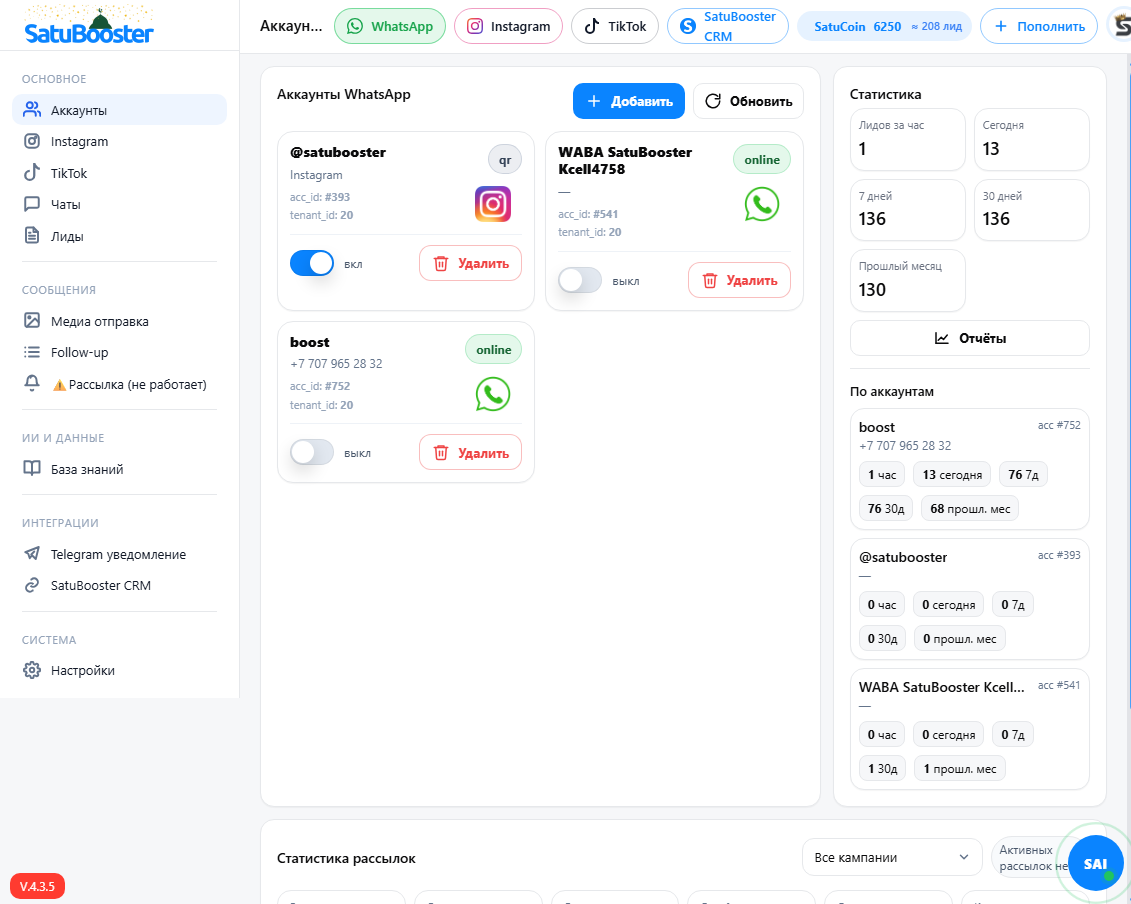1131x904 pixels.
Task: Click the Добавить button
Action: pyautogui.click(x=628, y=101)
